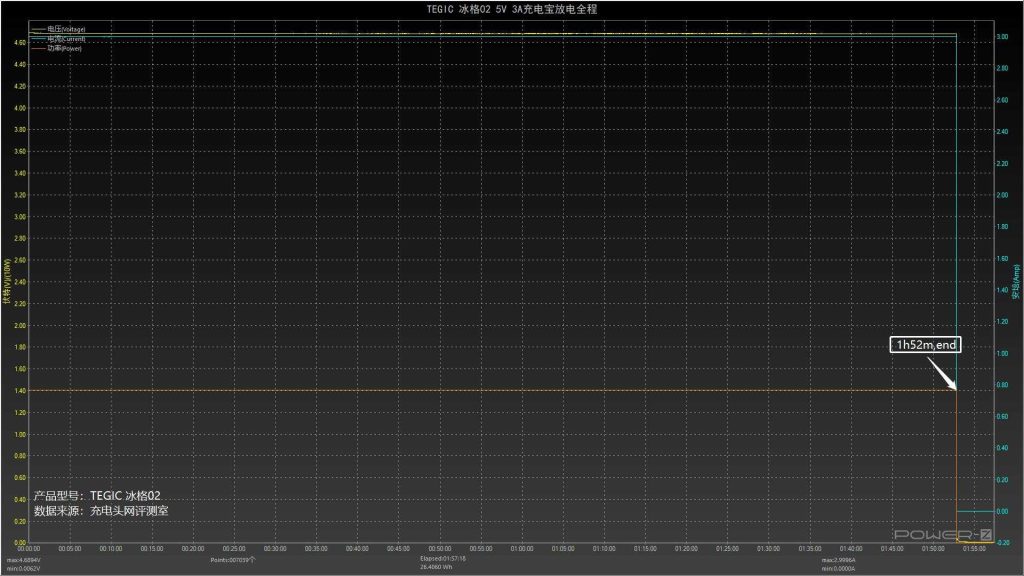
Task: Click the 01:15:00 time axis label
Action: coord(645,549)
